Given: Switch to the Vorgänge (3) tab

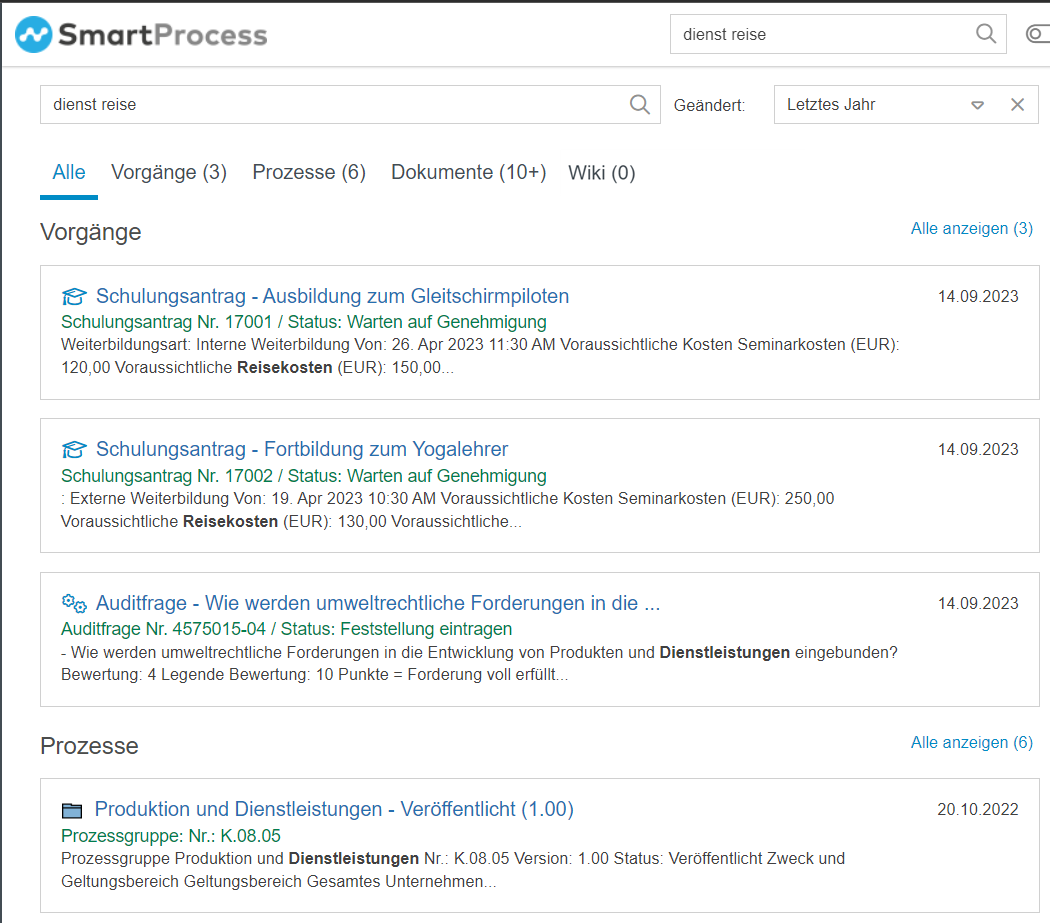Looking at the screenshot, I should pyautogui.click(x=169, y=172).
